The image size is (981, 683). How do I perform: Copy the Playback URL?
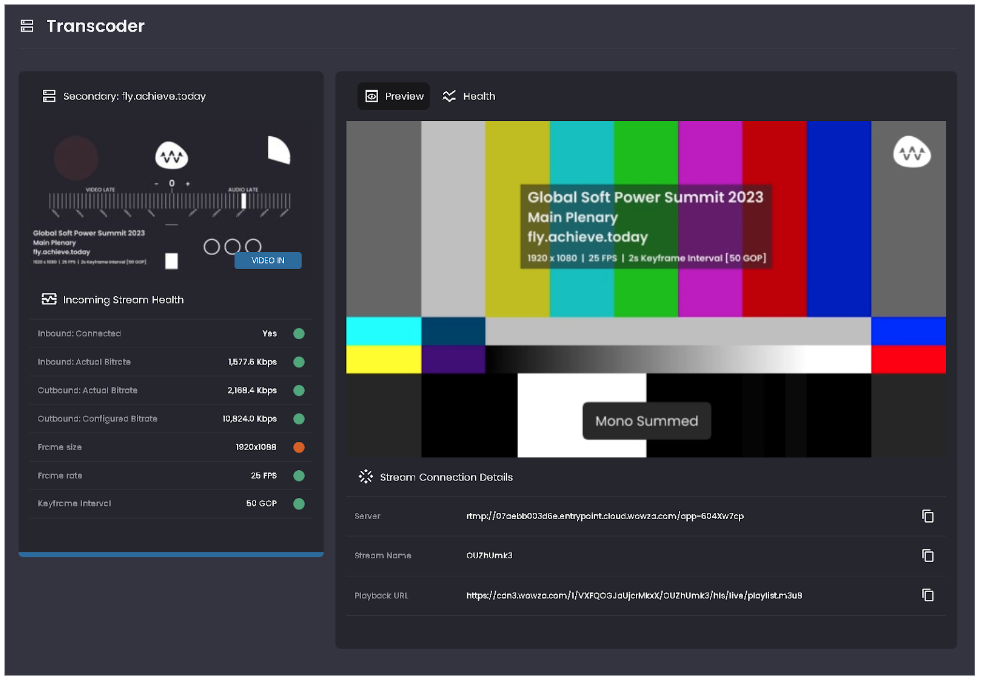927,595
